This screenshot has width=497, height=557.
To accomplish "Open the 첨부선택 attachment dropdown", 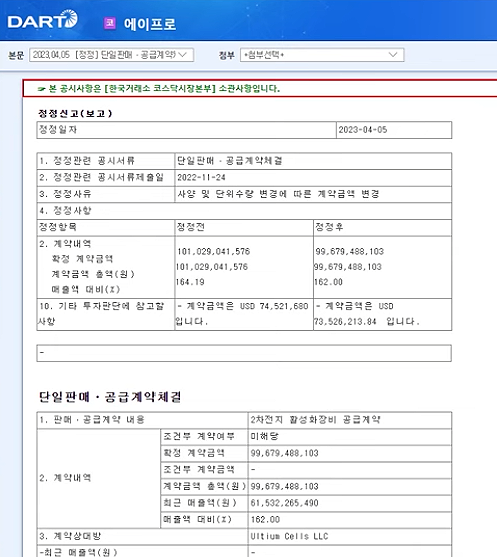I will [322, 55].
